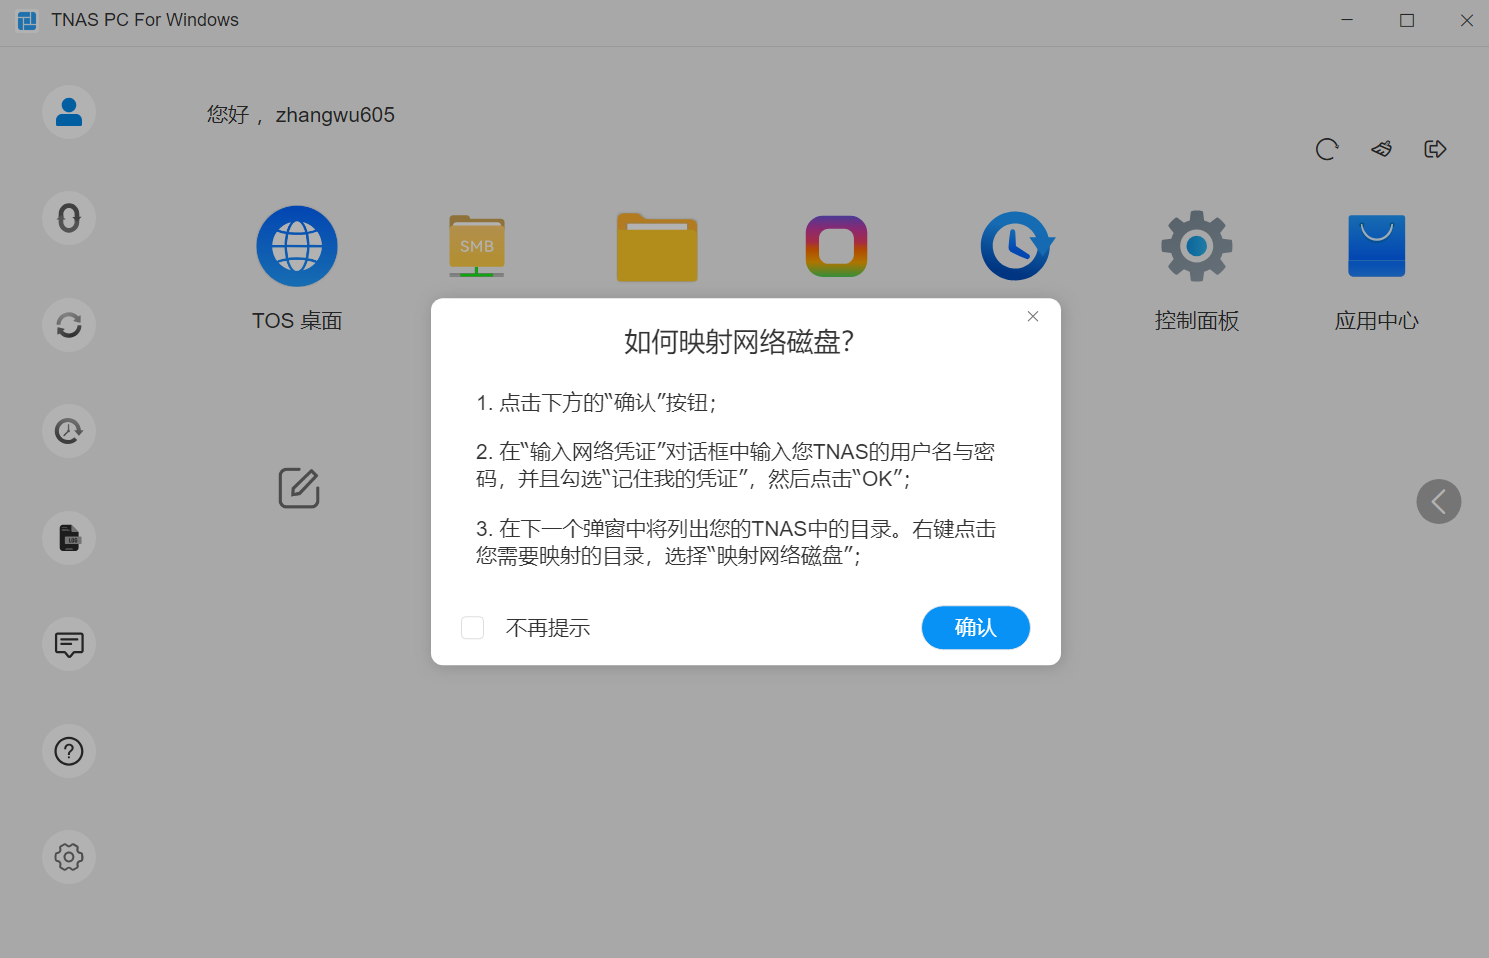The height and width of the screenshot is (958, 1489).
Task: Open the help question mark icon
Action: point(69,751)
